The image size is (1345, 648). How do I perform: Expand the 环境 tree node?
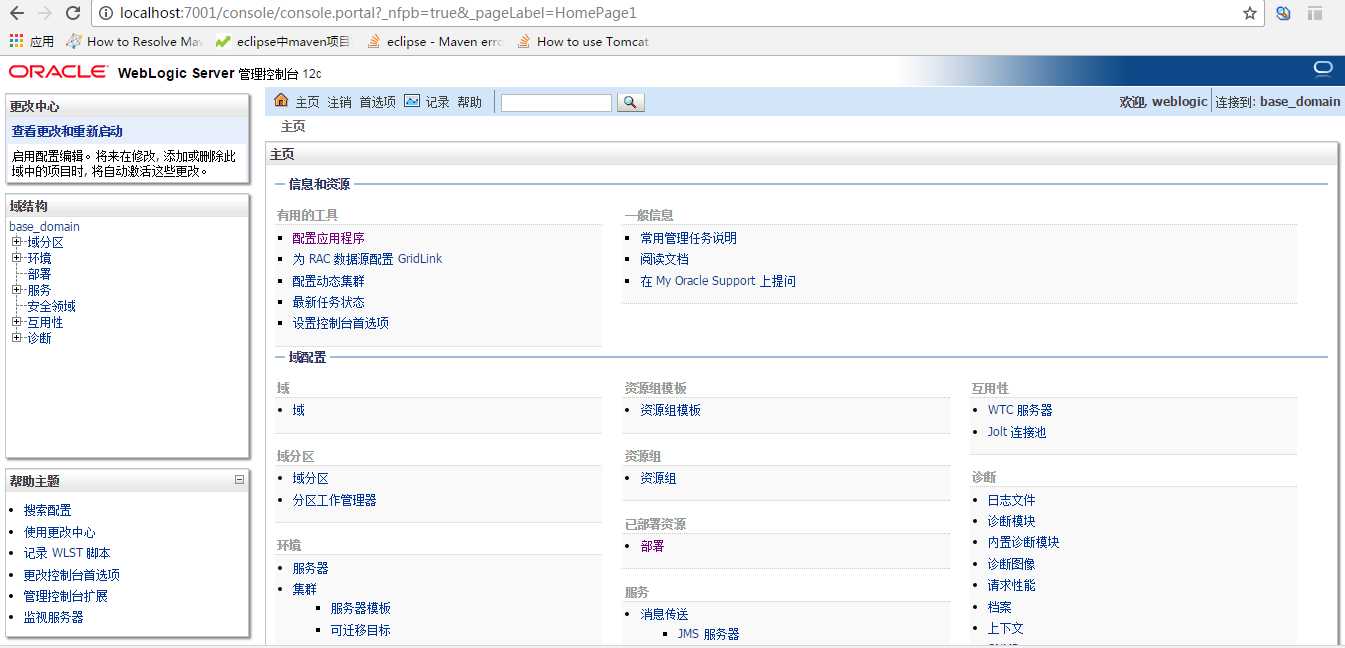pyautogui.click(x=16, y=258)
